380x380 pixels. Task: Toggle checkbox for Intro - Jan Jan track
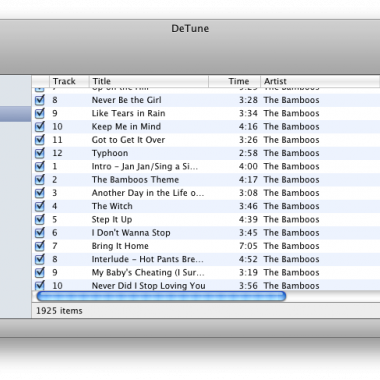[40, 166]
